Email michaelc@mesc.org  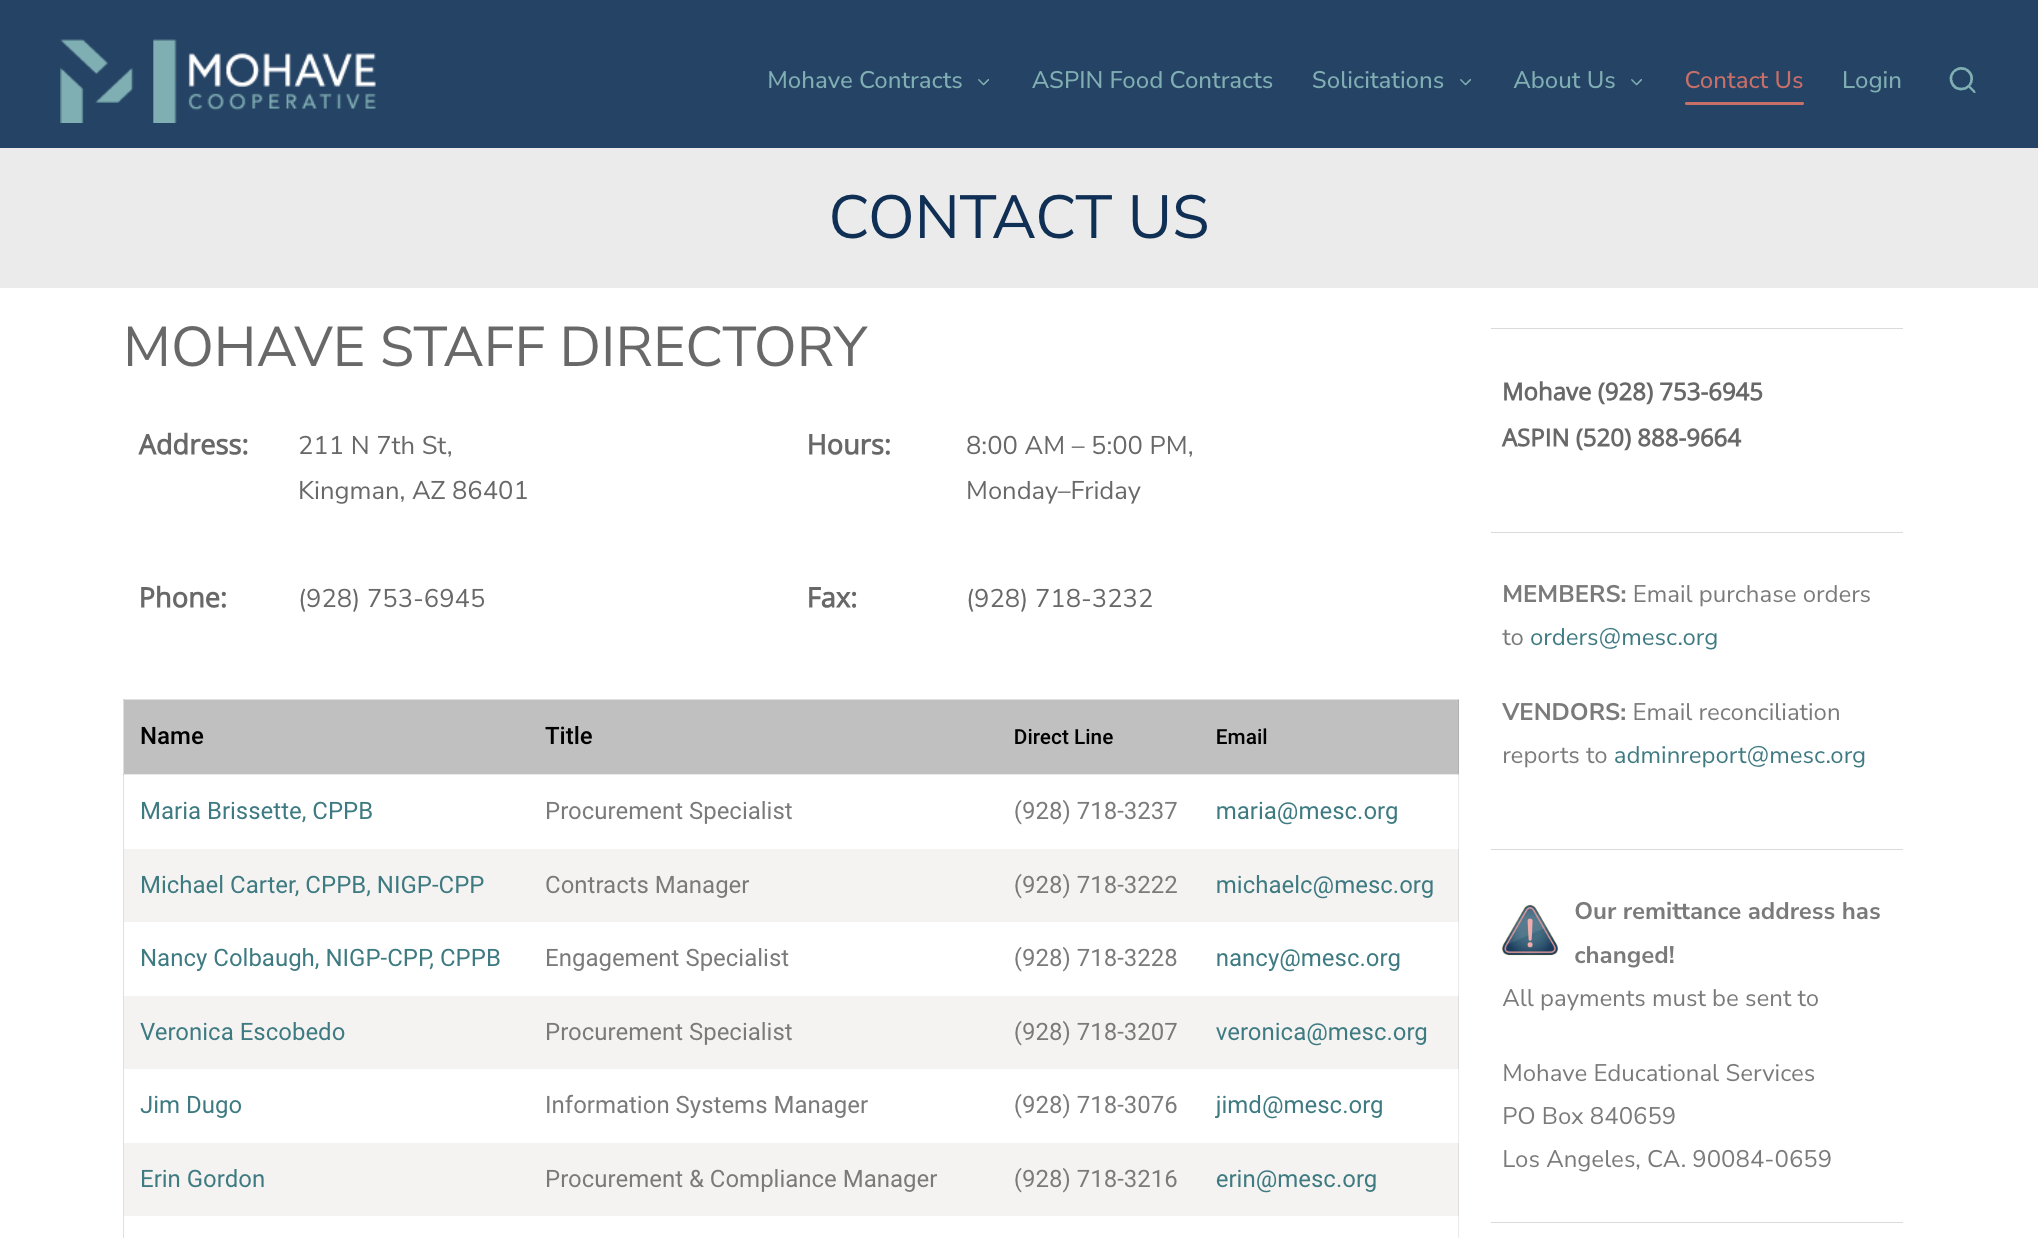1324,885
